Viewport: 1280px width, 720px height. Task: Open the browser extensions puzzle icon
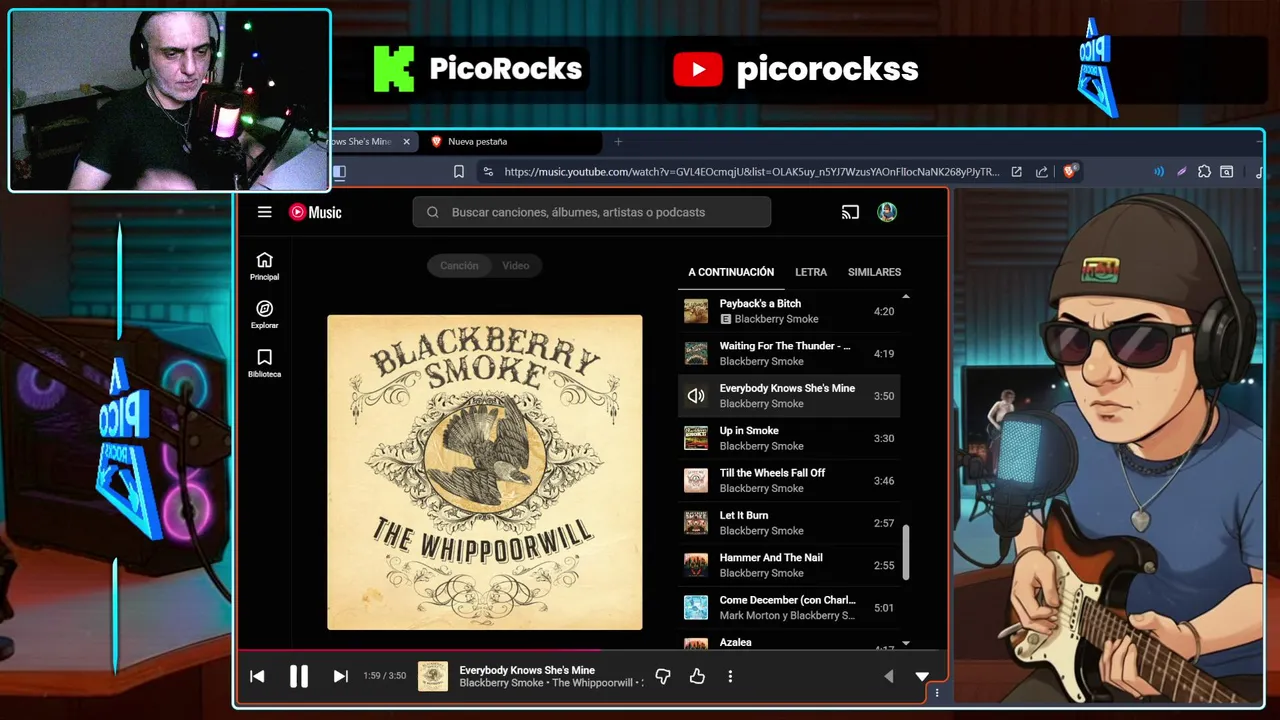[1204, 172]
